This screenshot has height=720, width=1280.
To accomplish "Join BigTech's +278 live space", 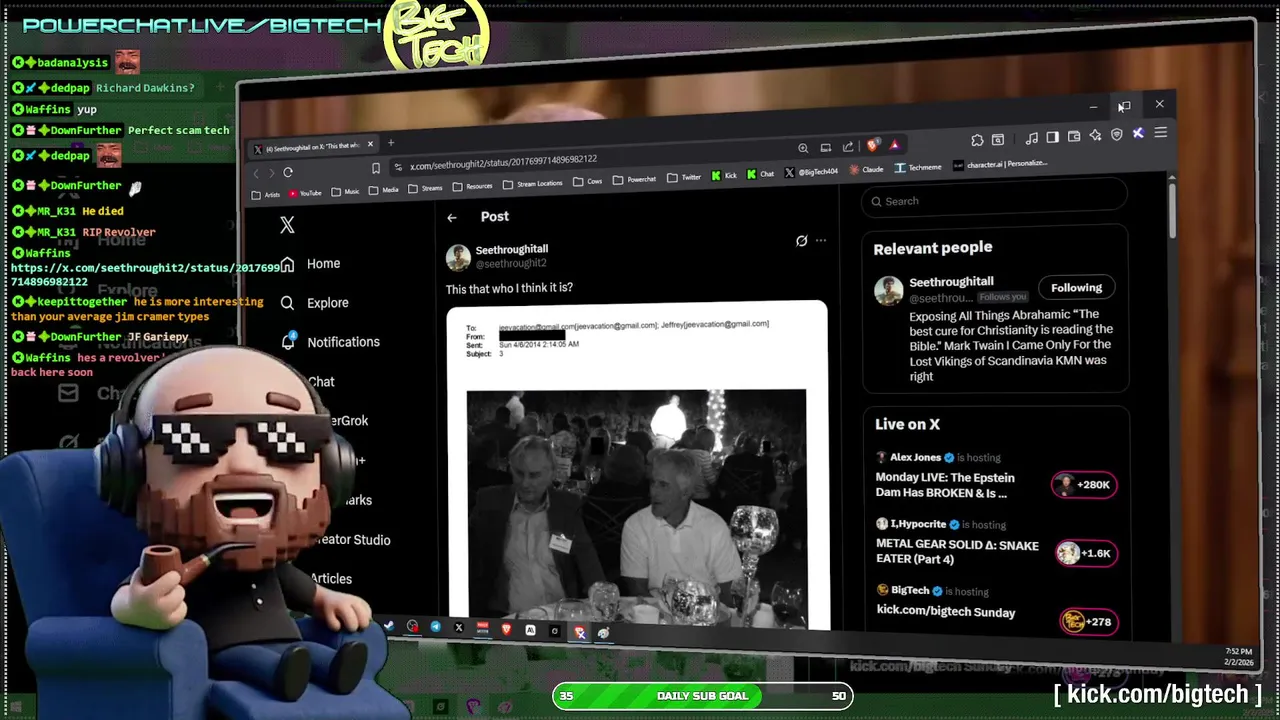I will pyautogui.click(x=1088, y=621).
